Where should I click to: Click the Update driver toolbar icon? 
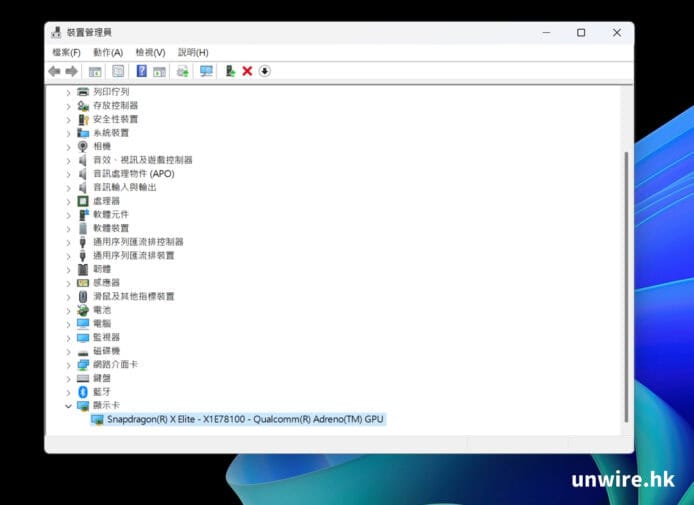(230, 71)
